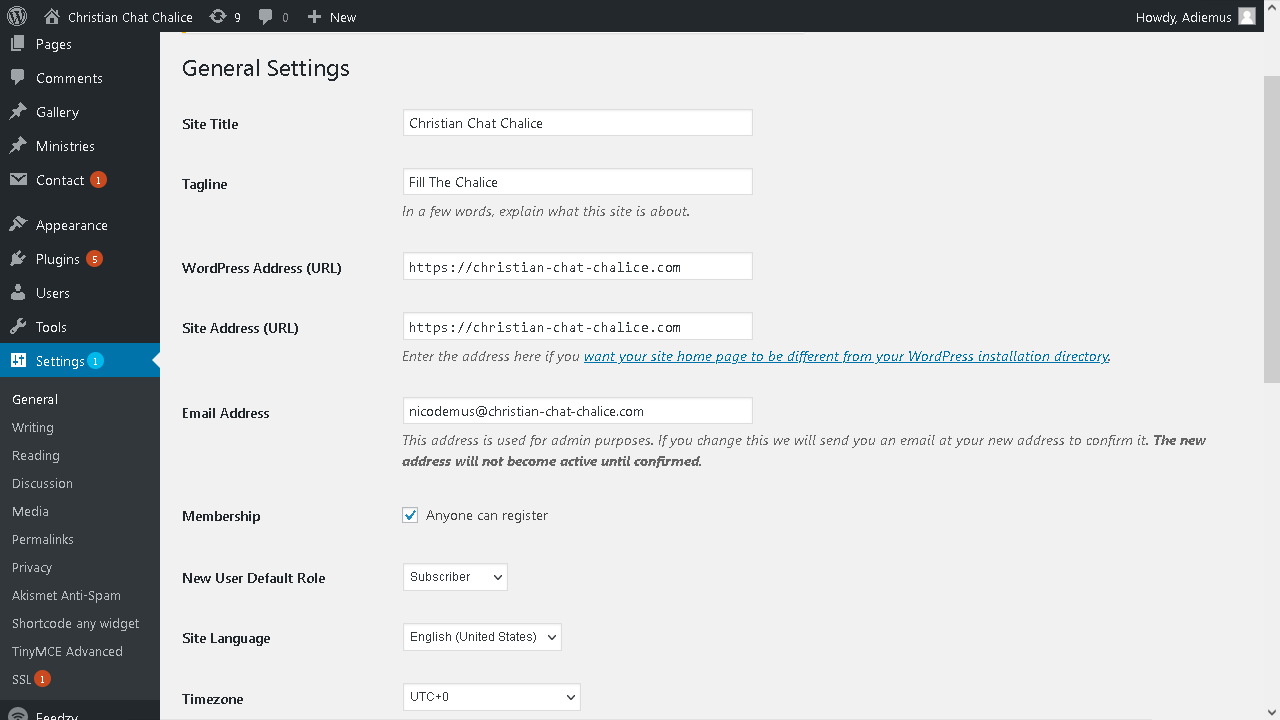Click the Plugins plug icon in sidebar
The image size is (1280, 720).
(x=18, y=259)
